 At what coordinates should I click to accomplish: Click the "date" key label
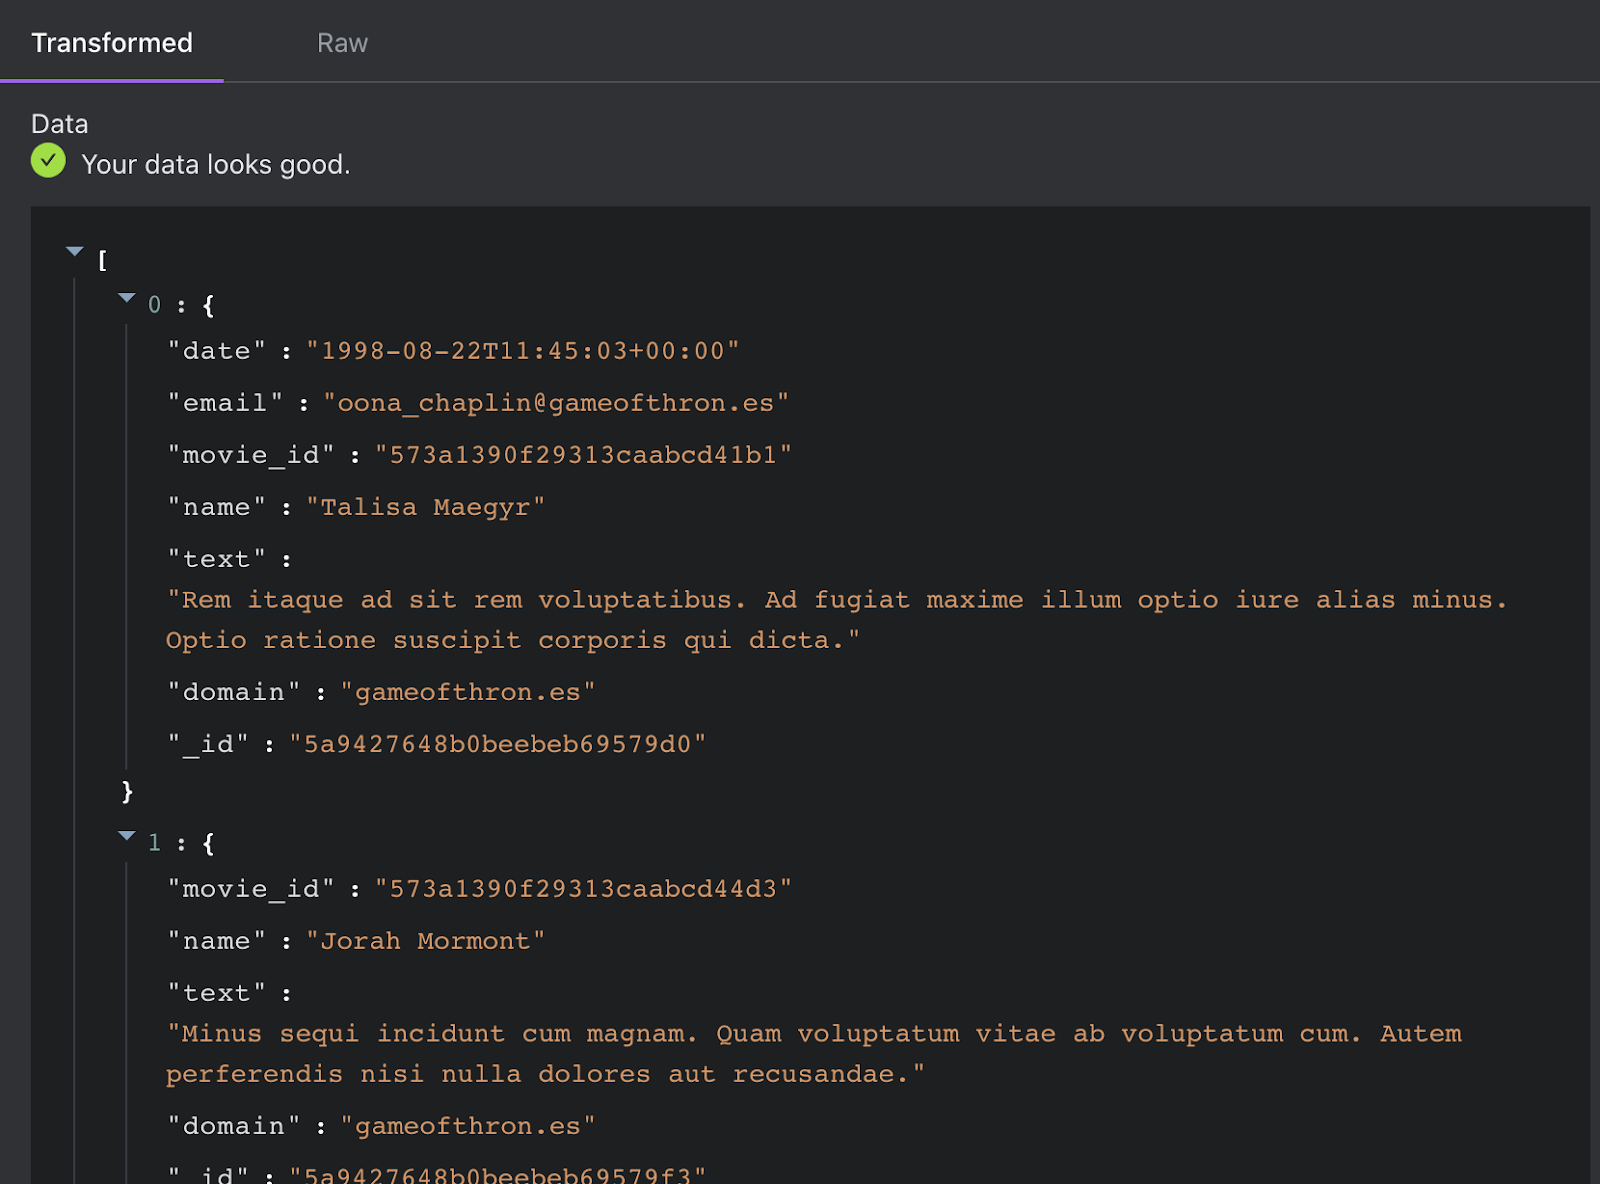pos(217,351)
